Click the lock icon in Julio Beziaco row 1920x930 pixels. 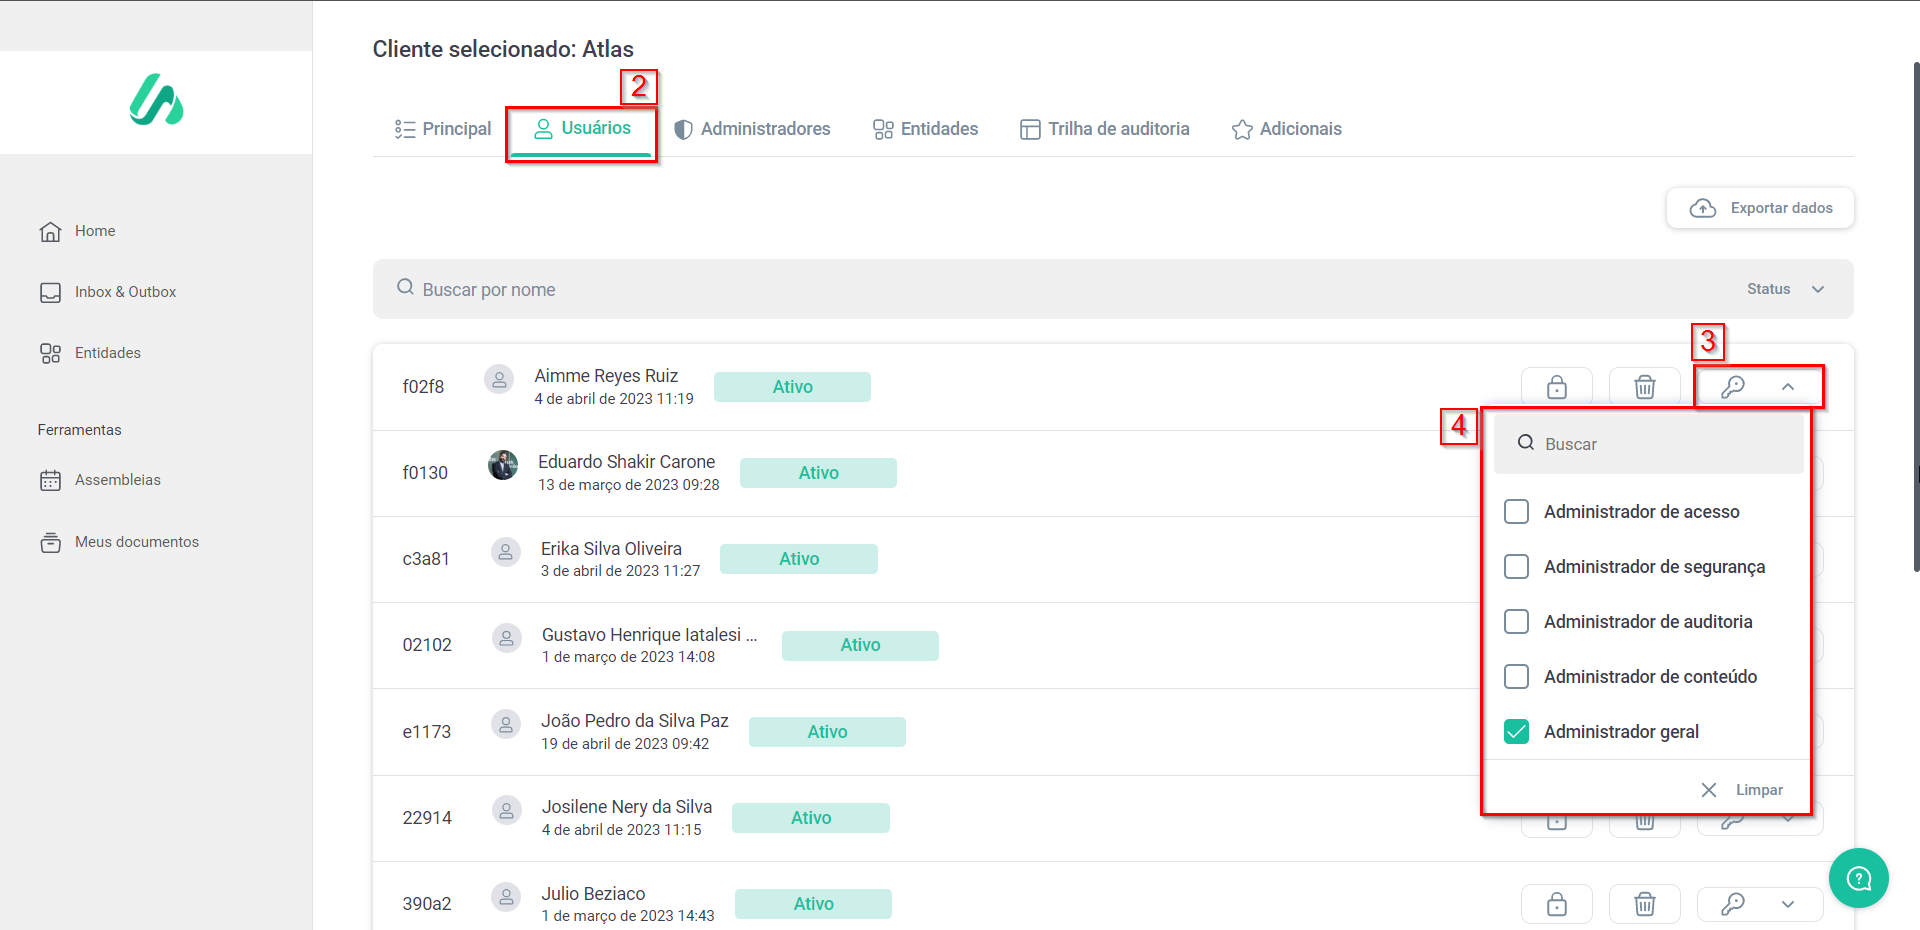tap(1556, 904)
